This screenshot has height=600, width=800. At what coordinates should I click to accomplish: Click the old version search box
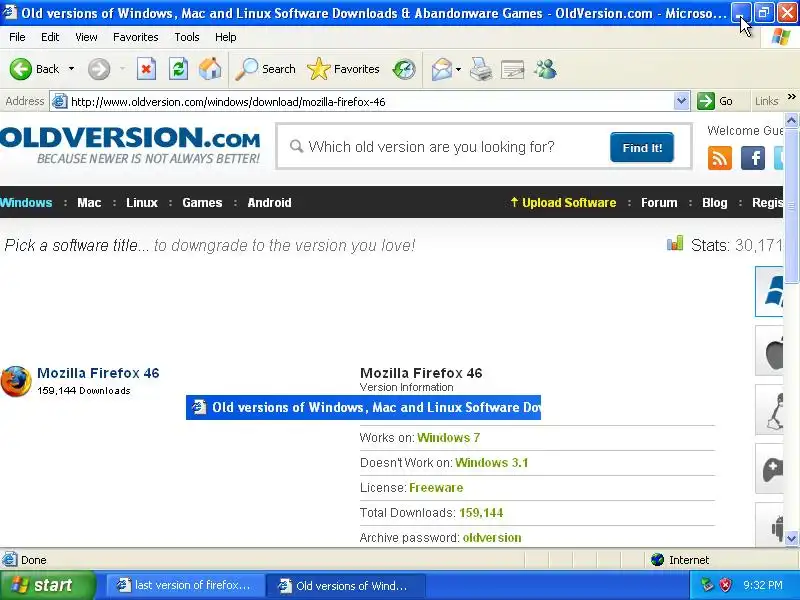(x=449, y=147)
